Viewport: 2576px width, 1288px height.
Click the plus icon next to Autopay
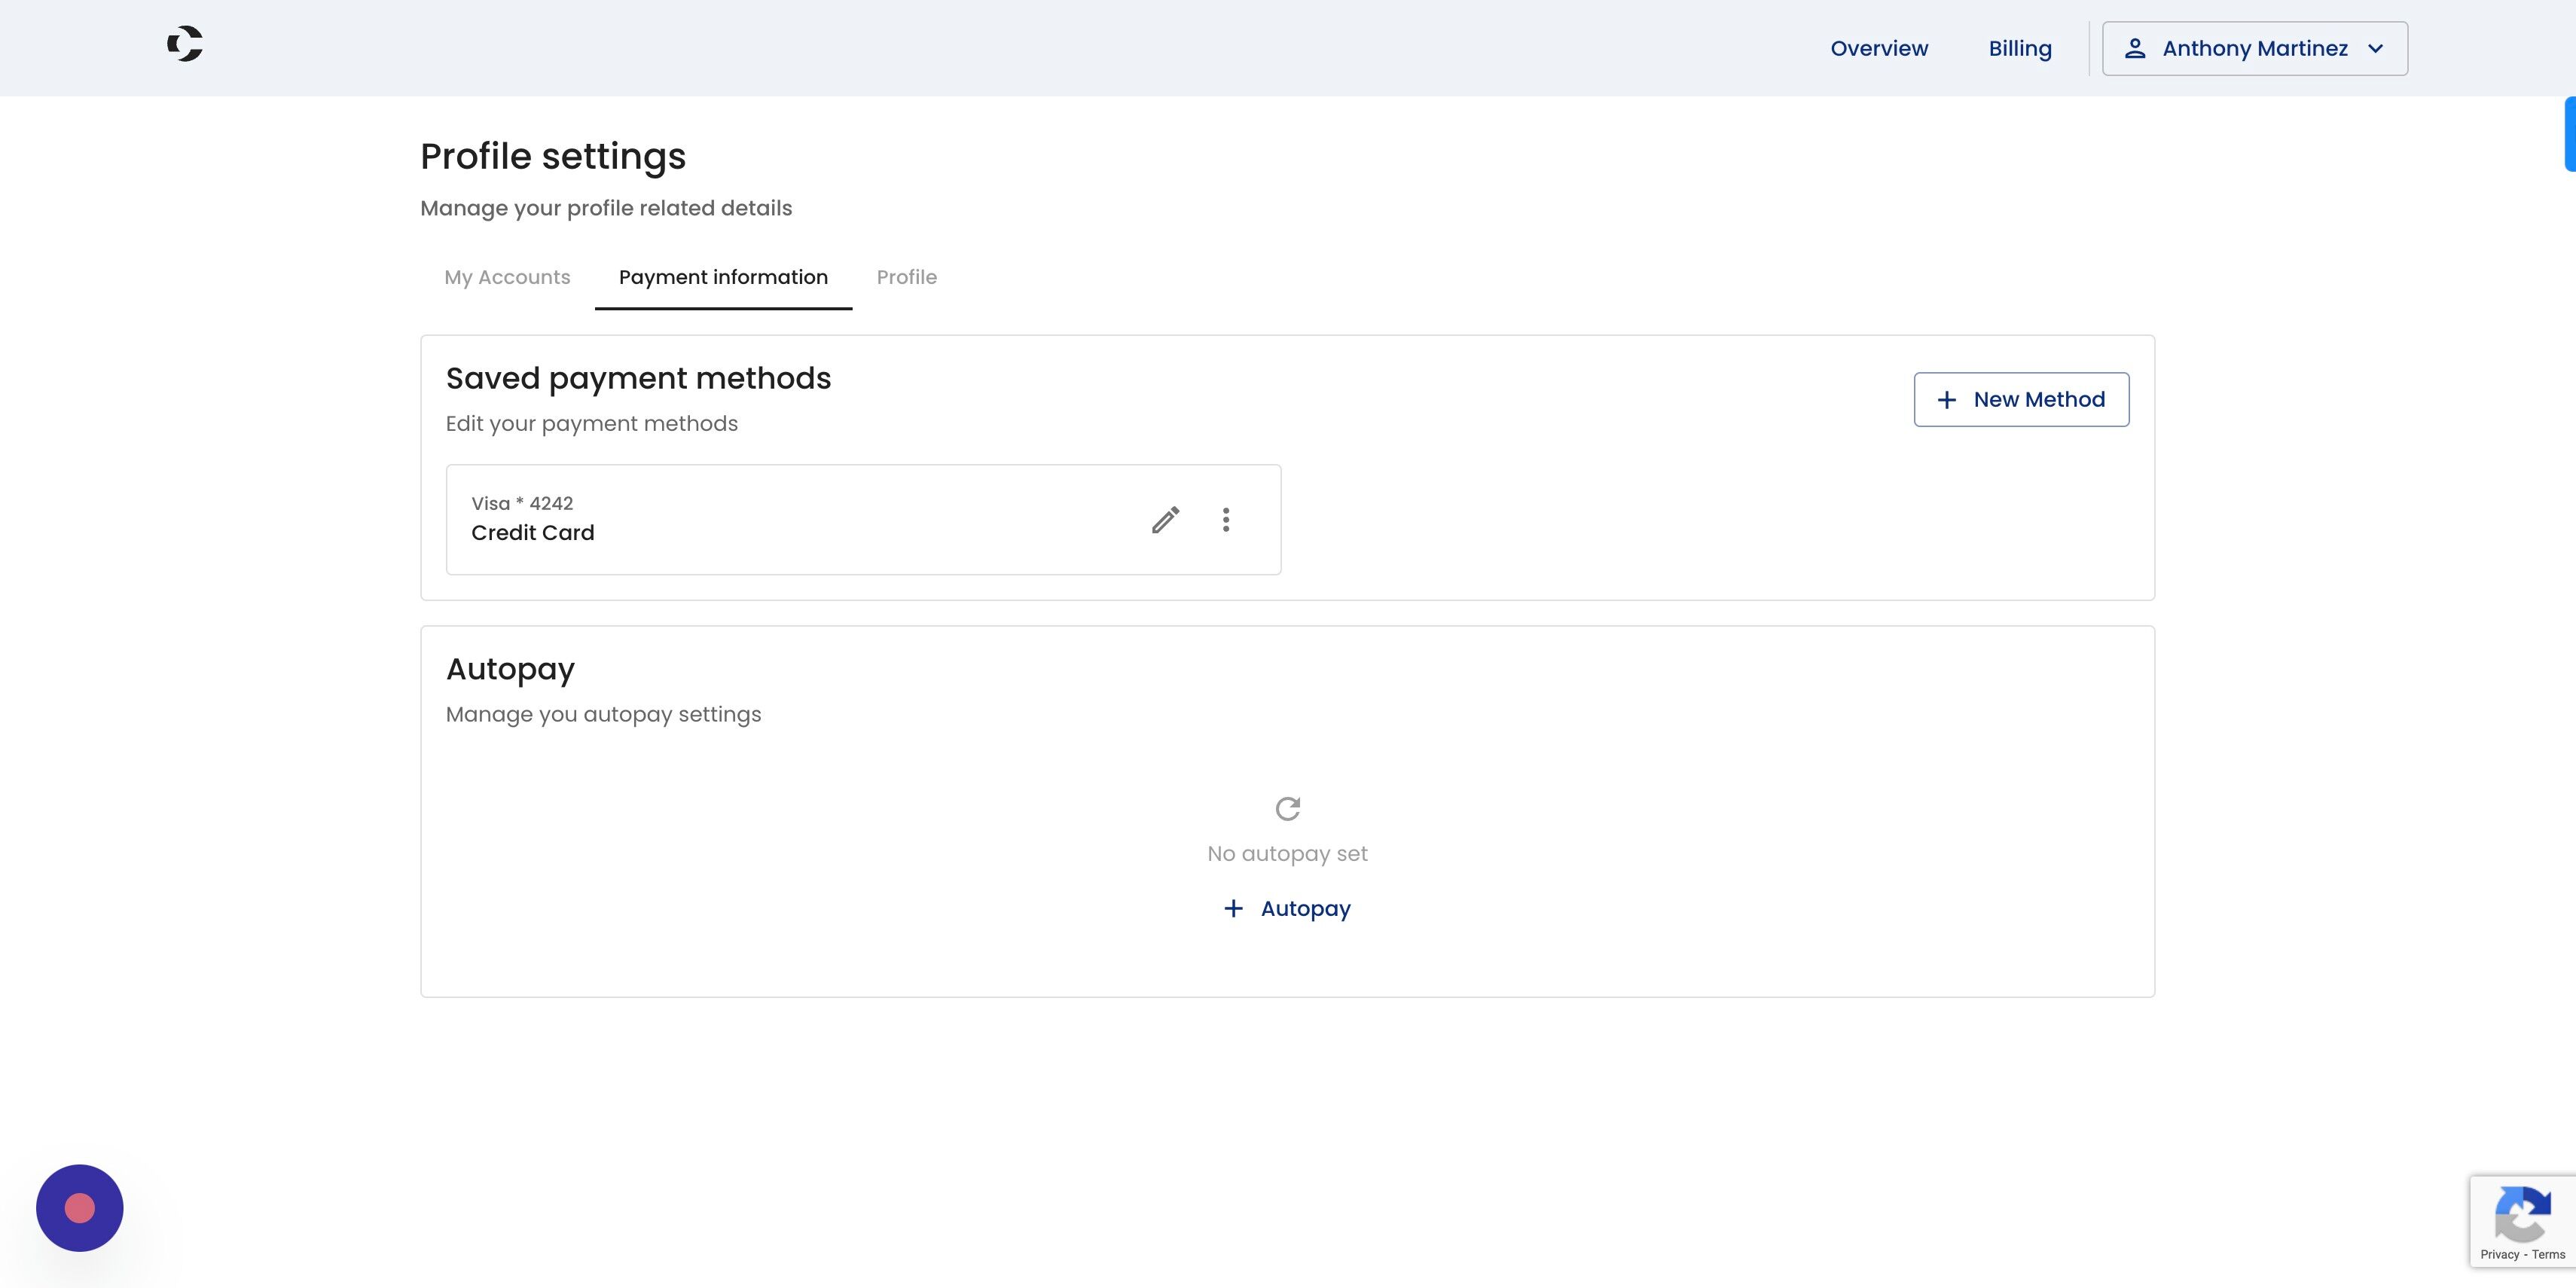pos(1234,908)
